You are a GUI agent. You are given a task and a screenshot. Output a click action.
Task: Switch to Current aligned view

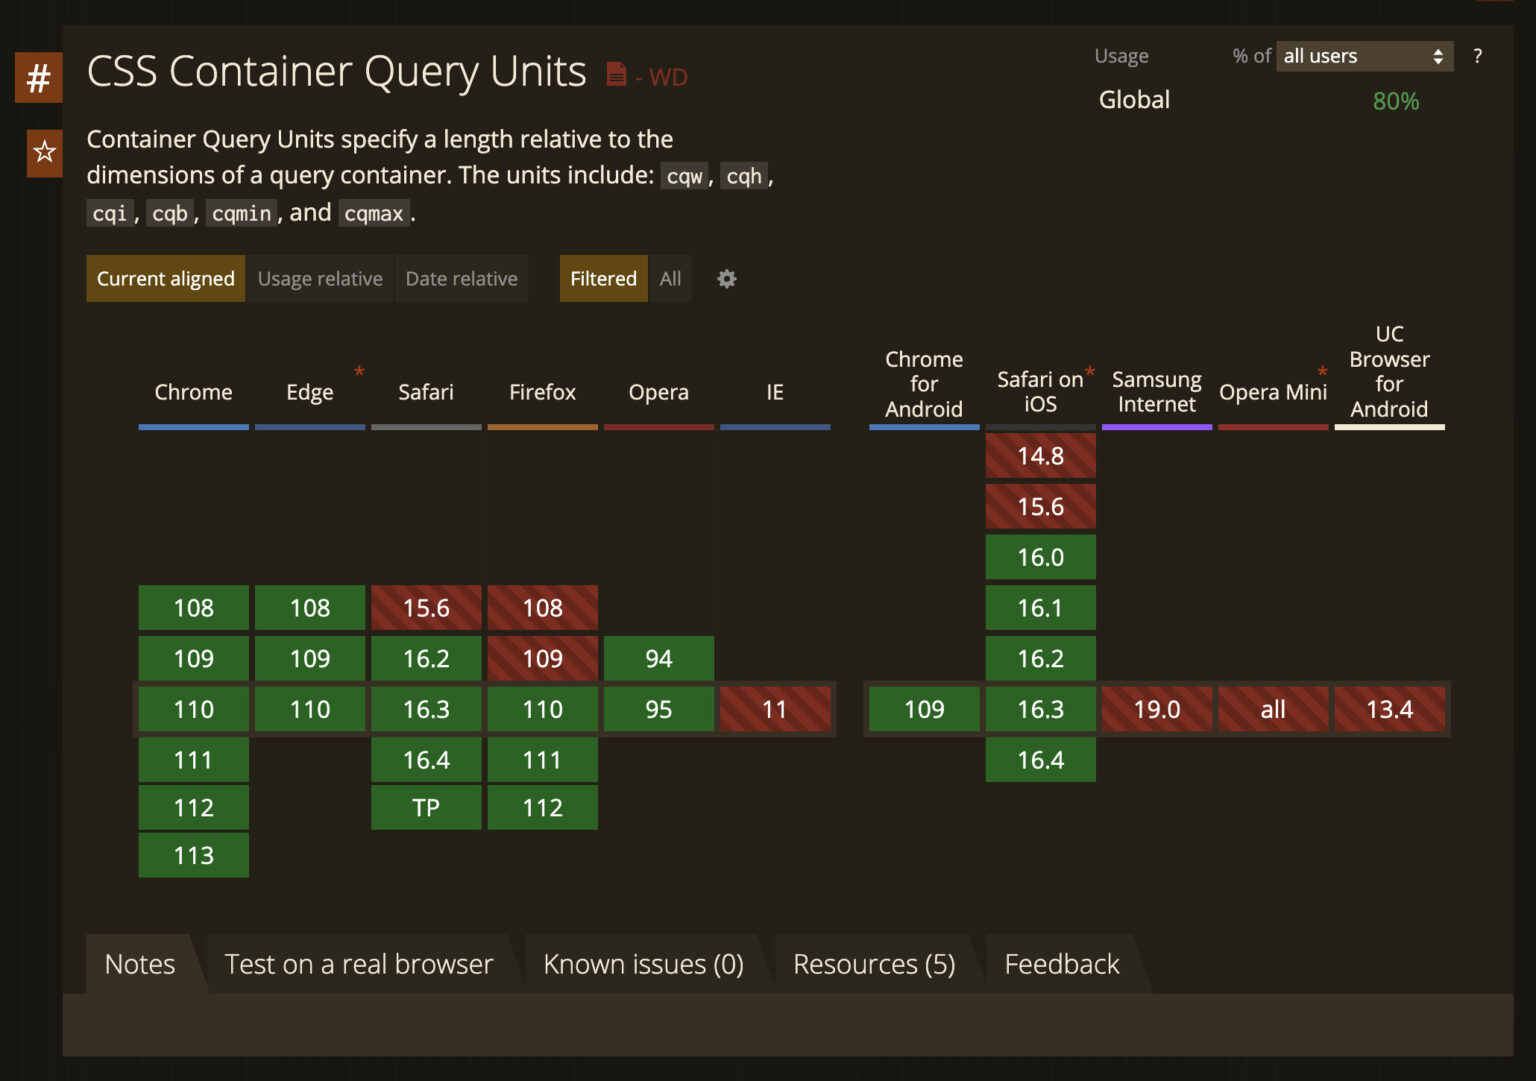coord(166,279)
